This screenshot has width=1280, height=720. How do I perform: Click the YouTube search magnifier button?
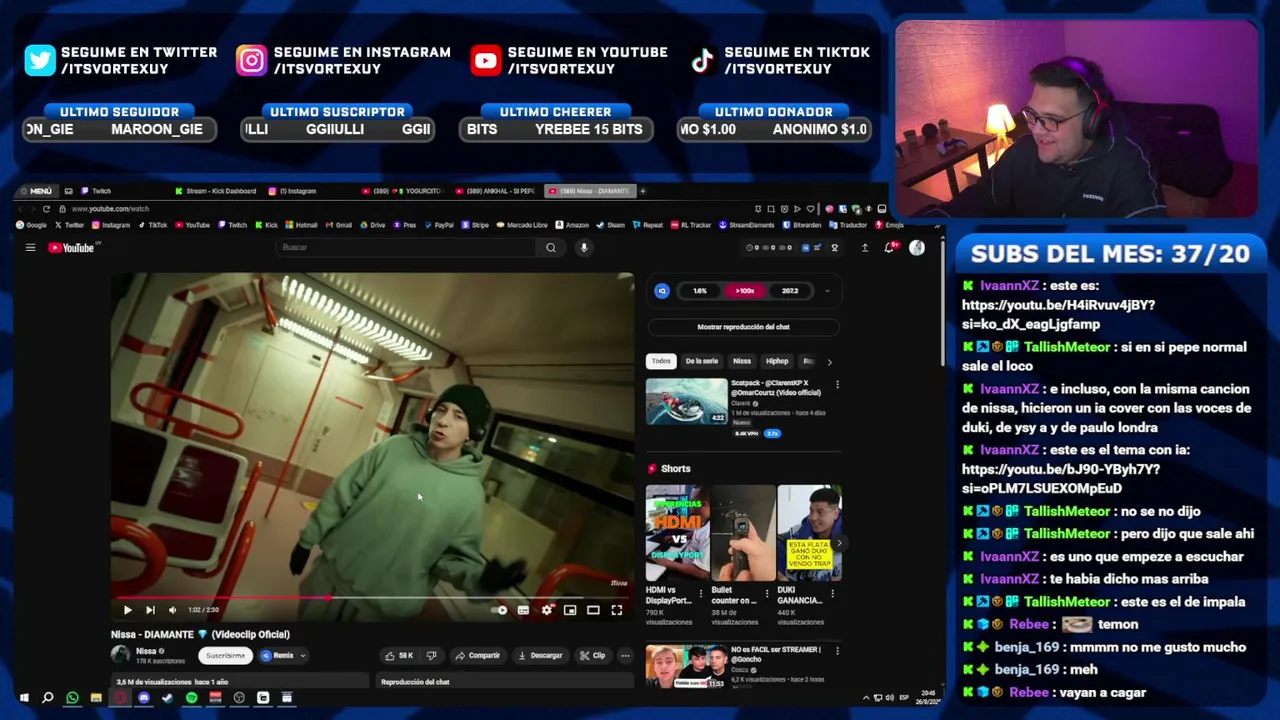click(x=550, y=248)
